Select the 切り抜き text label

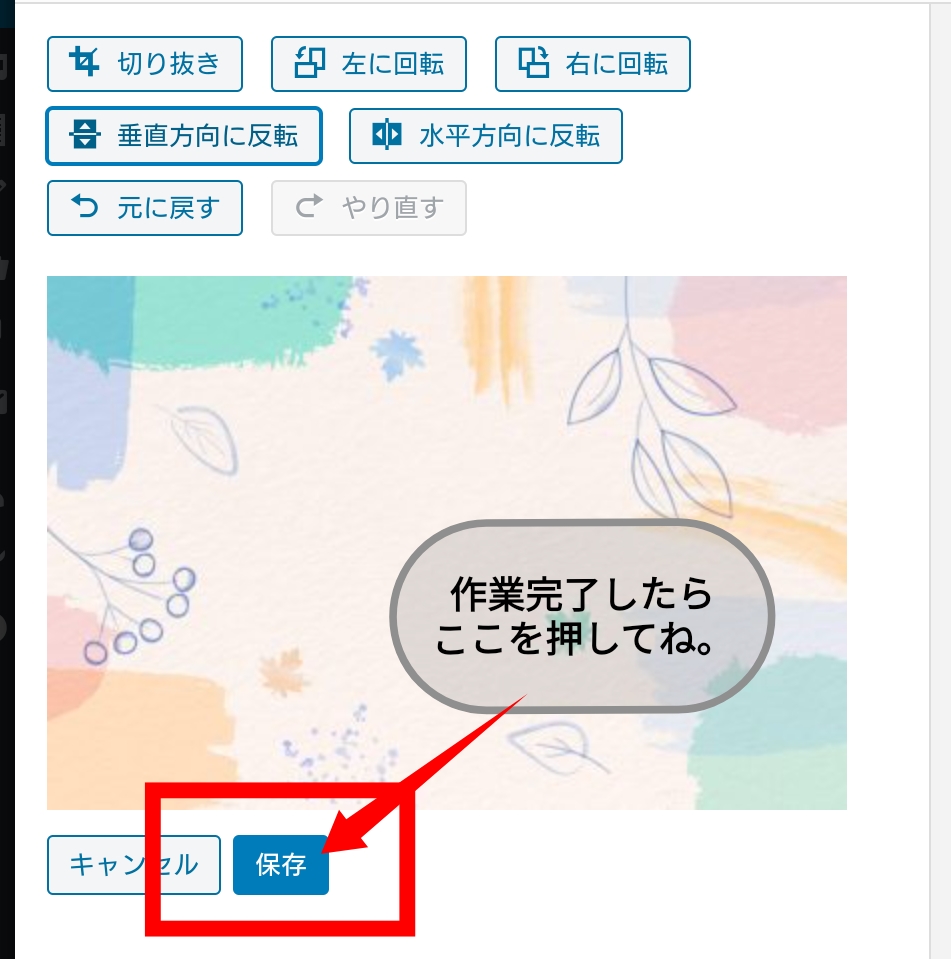click(168, 64)
